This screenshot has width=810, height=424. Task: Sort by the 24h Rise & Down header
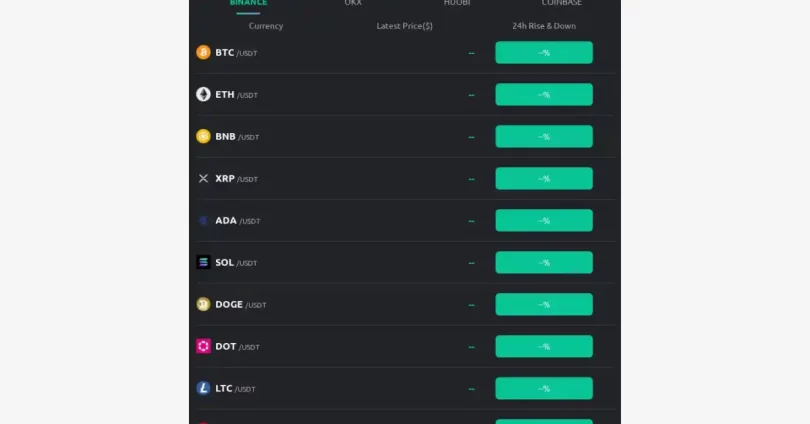(544, 26)
